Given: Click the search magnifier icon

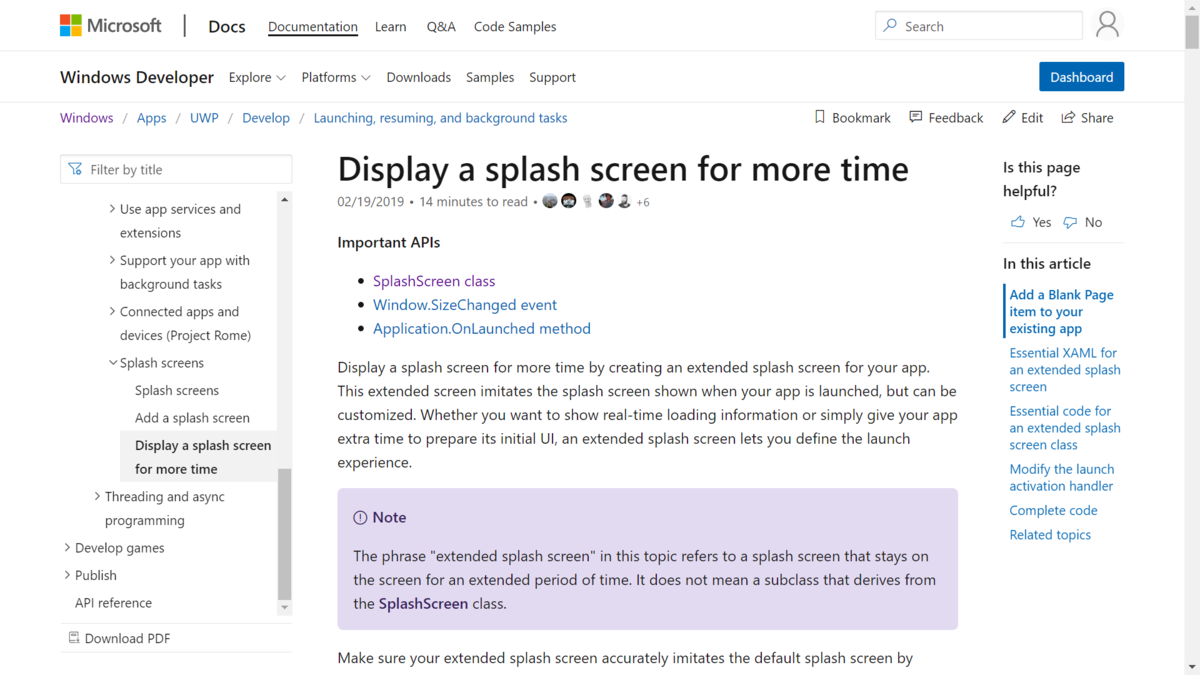Looking at the screenshot, I should (x=890, y=26).
